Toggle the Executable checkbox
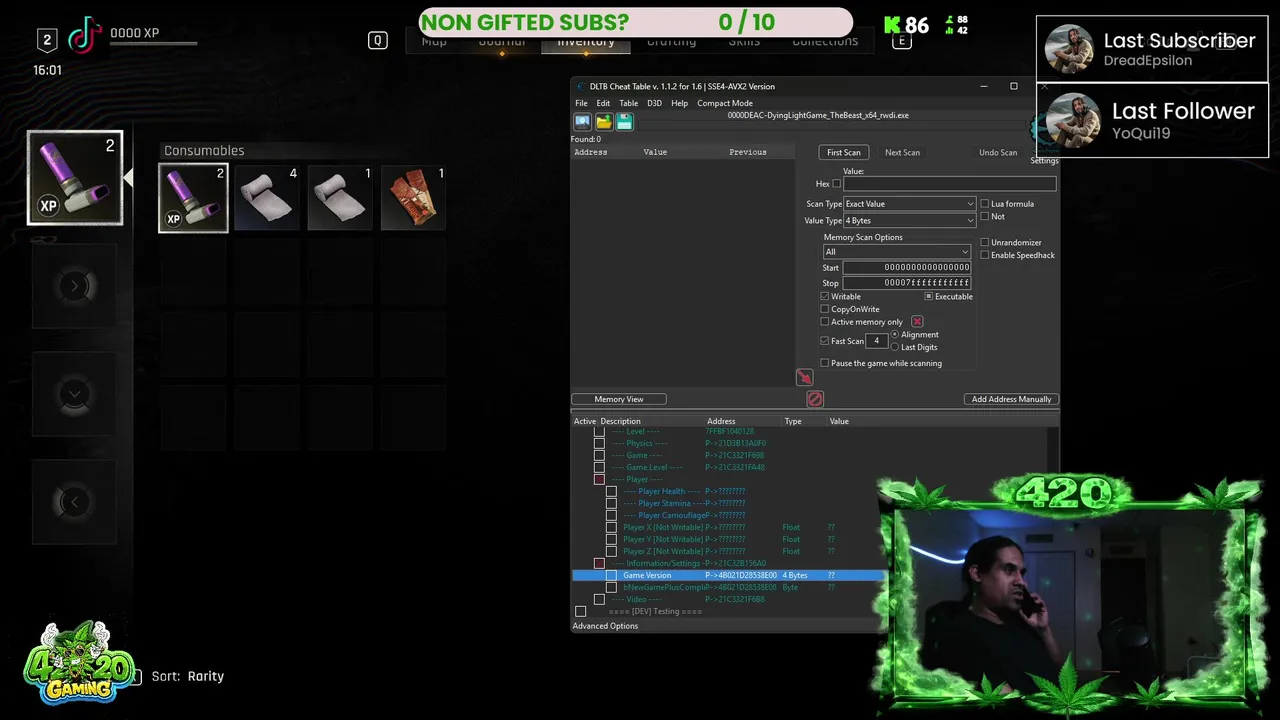The width and height of the screenshot is (1280, 720). tap(929, 296)
